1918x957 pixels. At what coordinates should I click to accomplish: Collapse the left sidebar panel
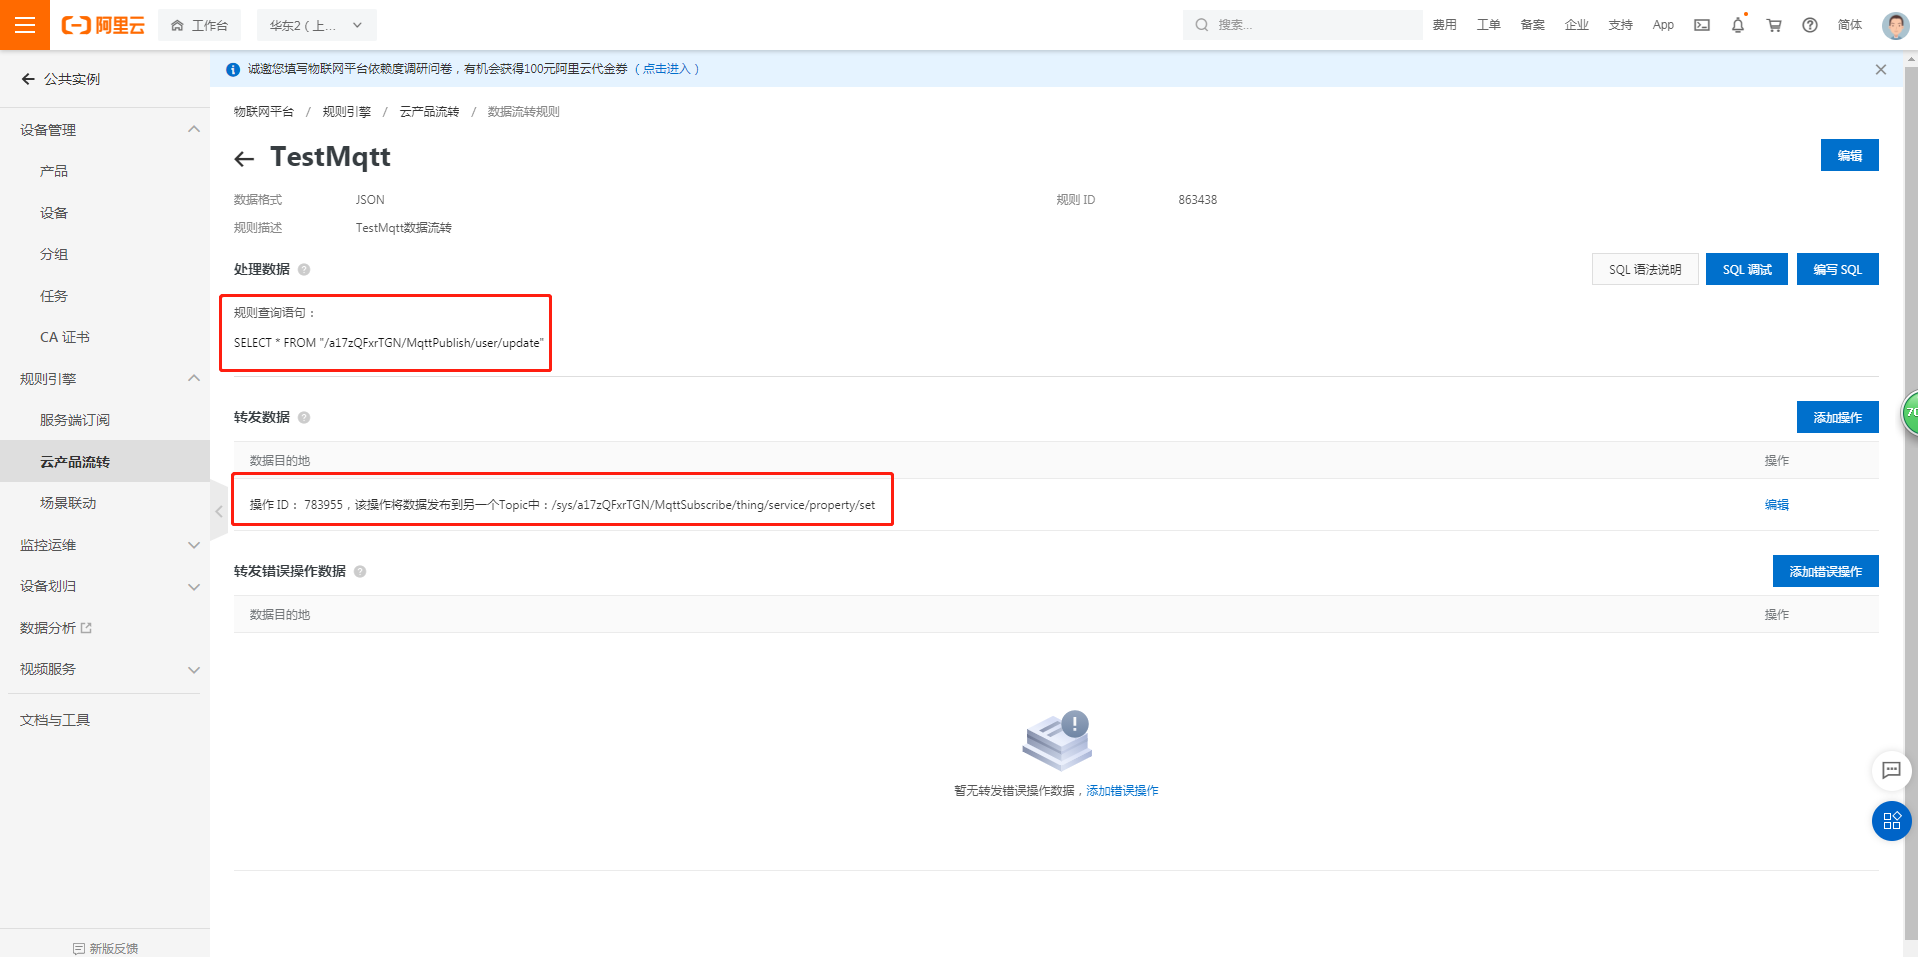point(218,511)
